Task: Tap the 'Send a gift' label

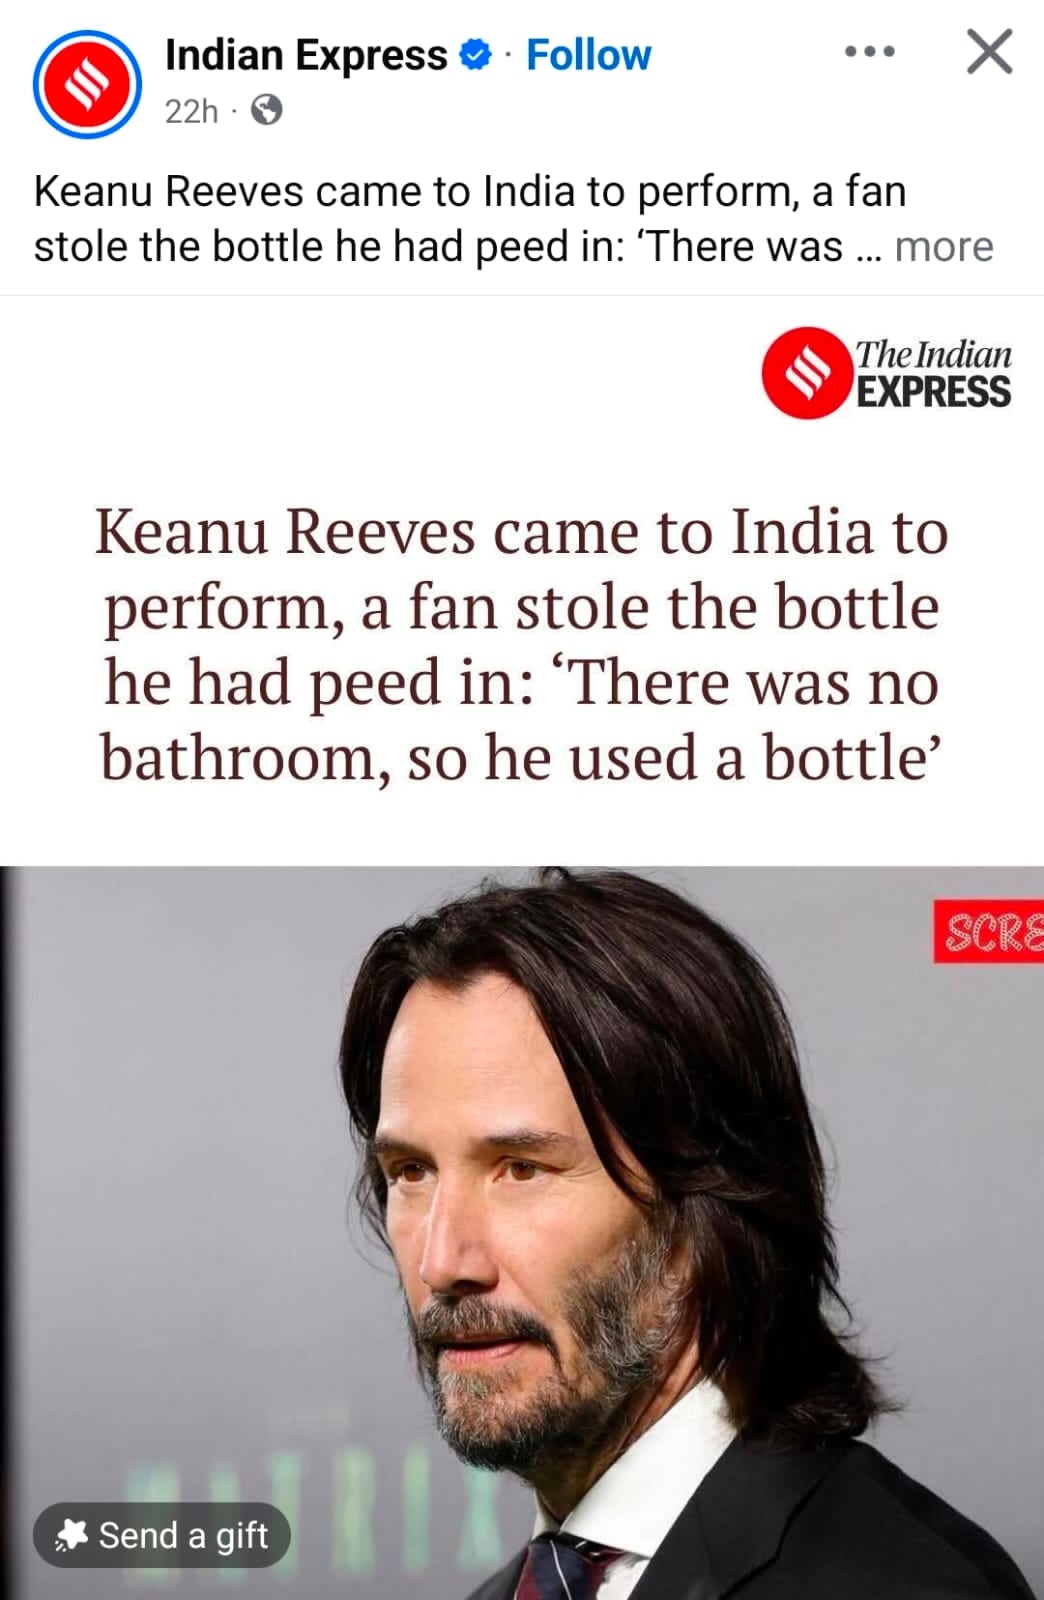Action: click(x=183, y=1535)
